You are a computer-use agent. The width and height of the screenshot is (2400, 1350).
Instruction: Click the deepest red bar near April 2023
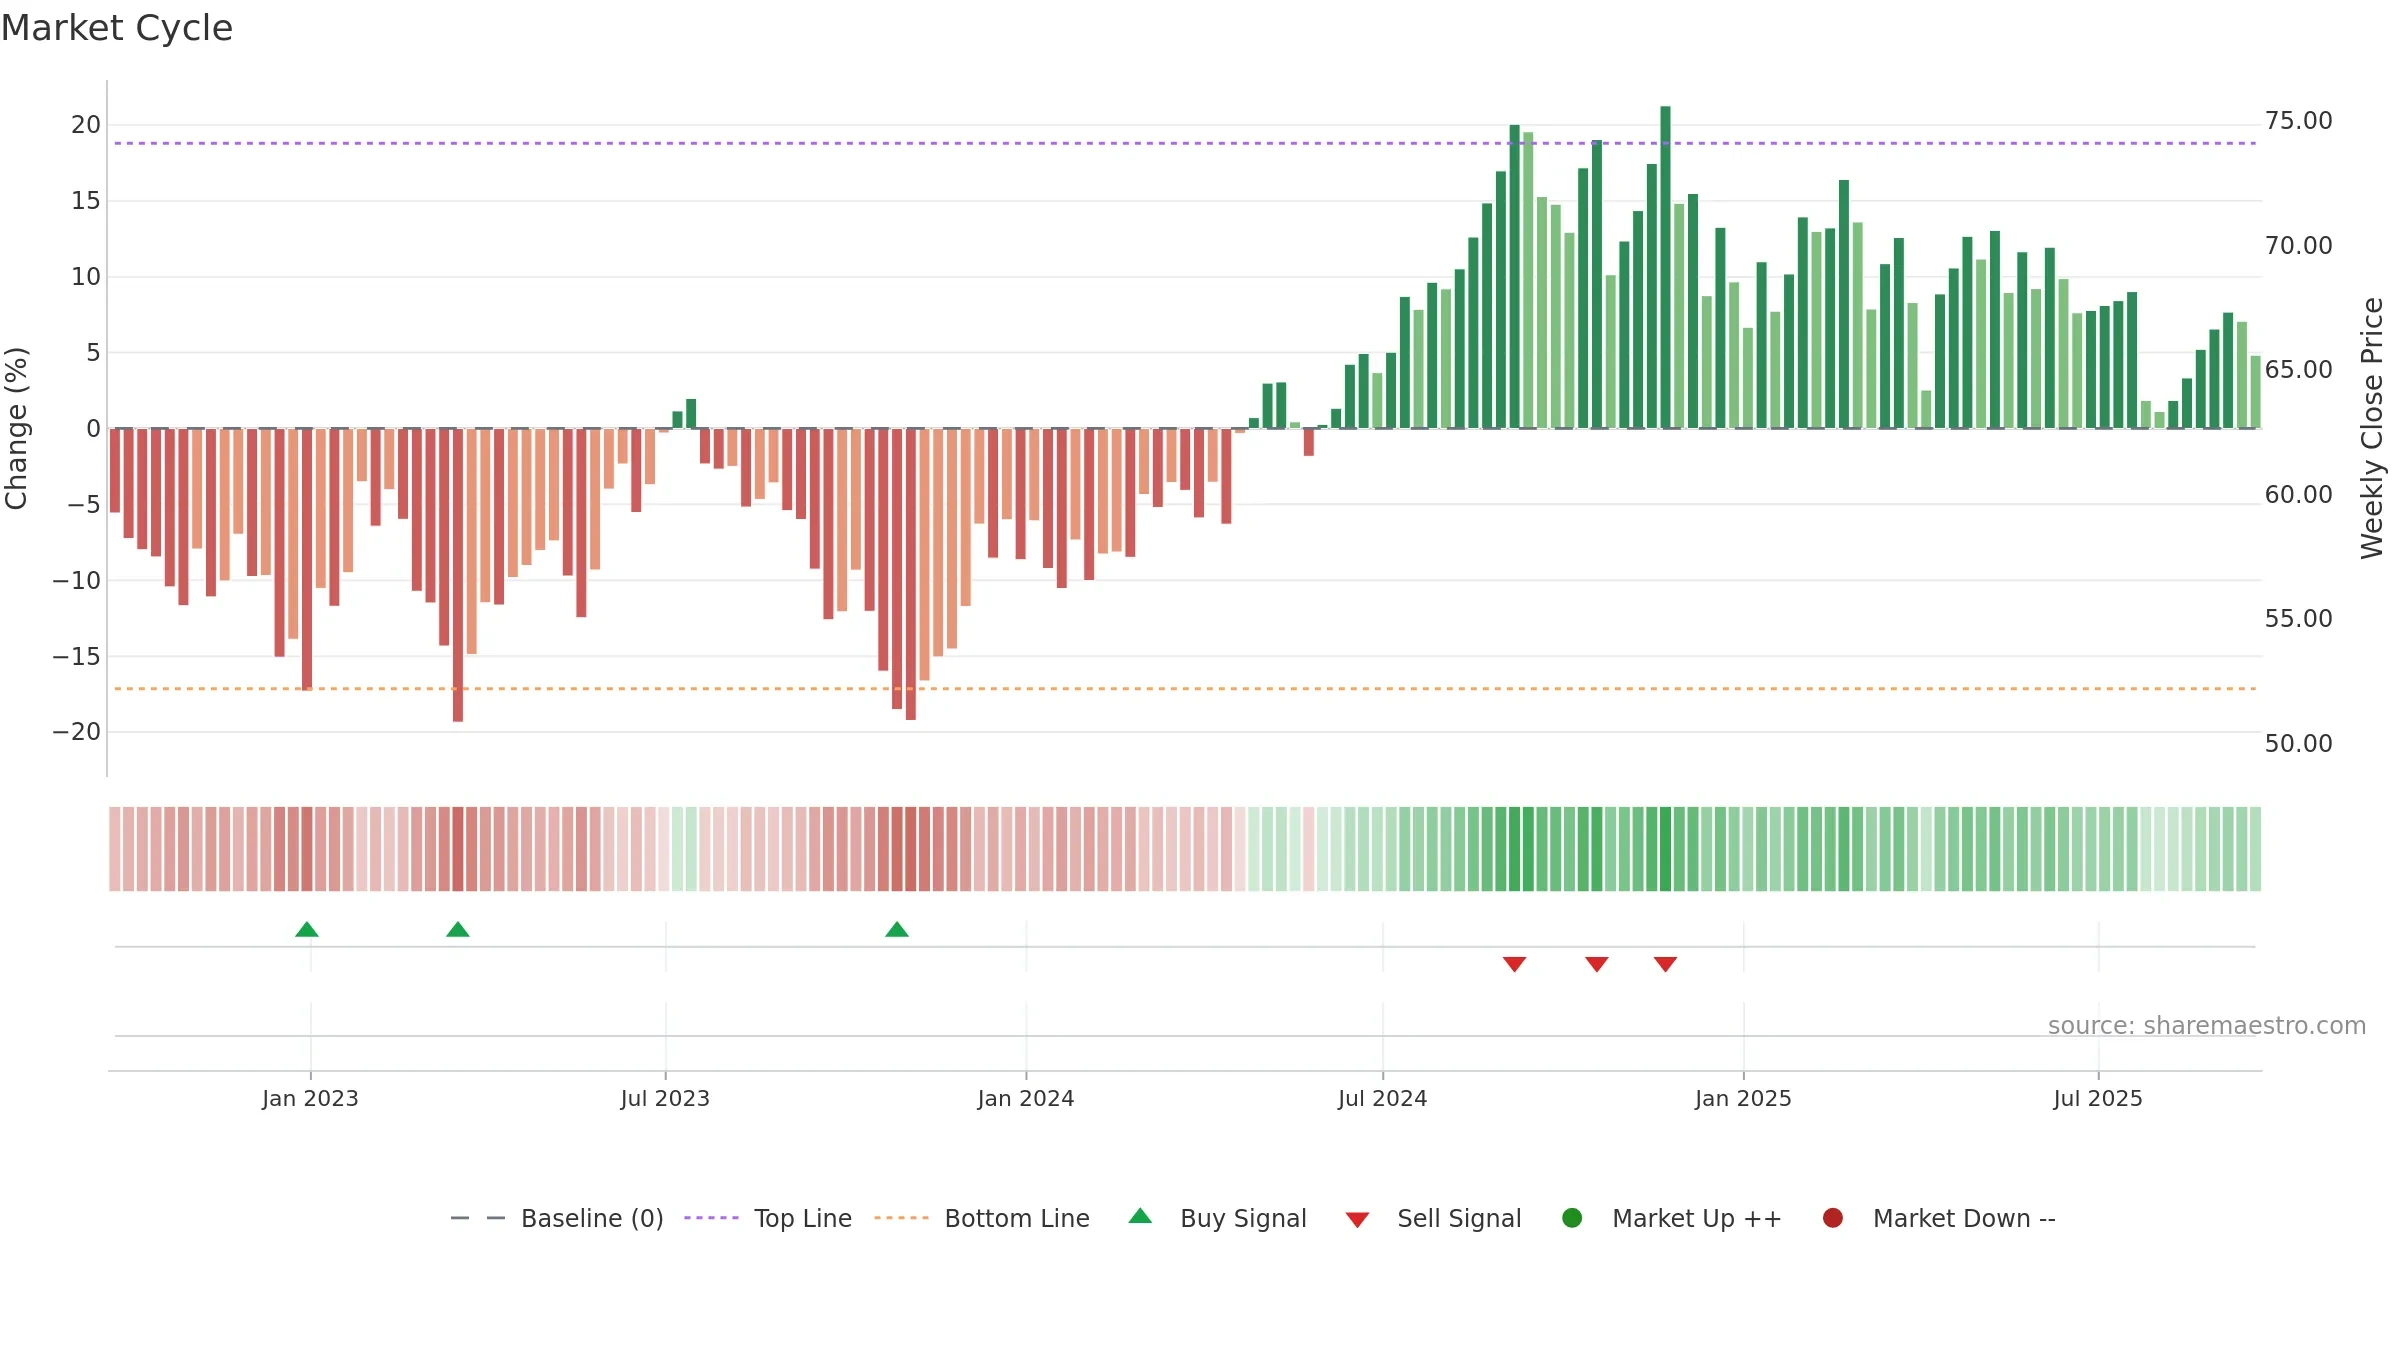(x=458, y=575)
